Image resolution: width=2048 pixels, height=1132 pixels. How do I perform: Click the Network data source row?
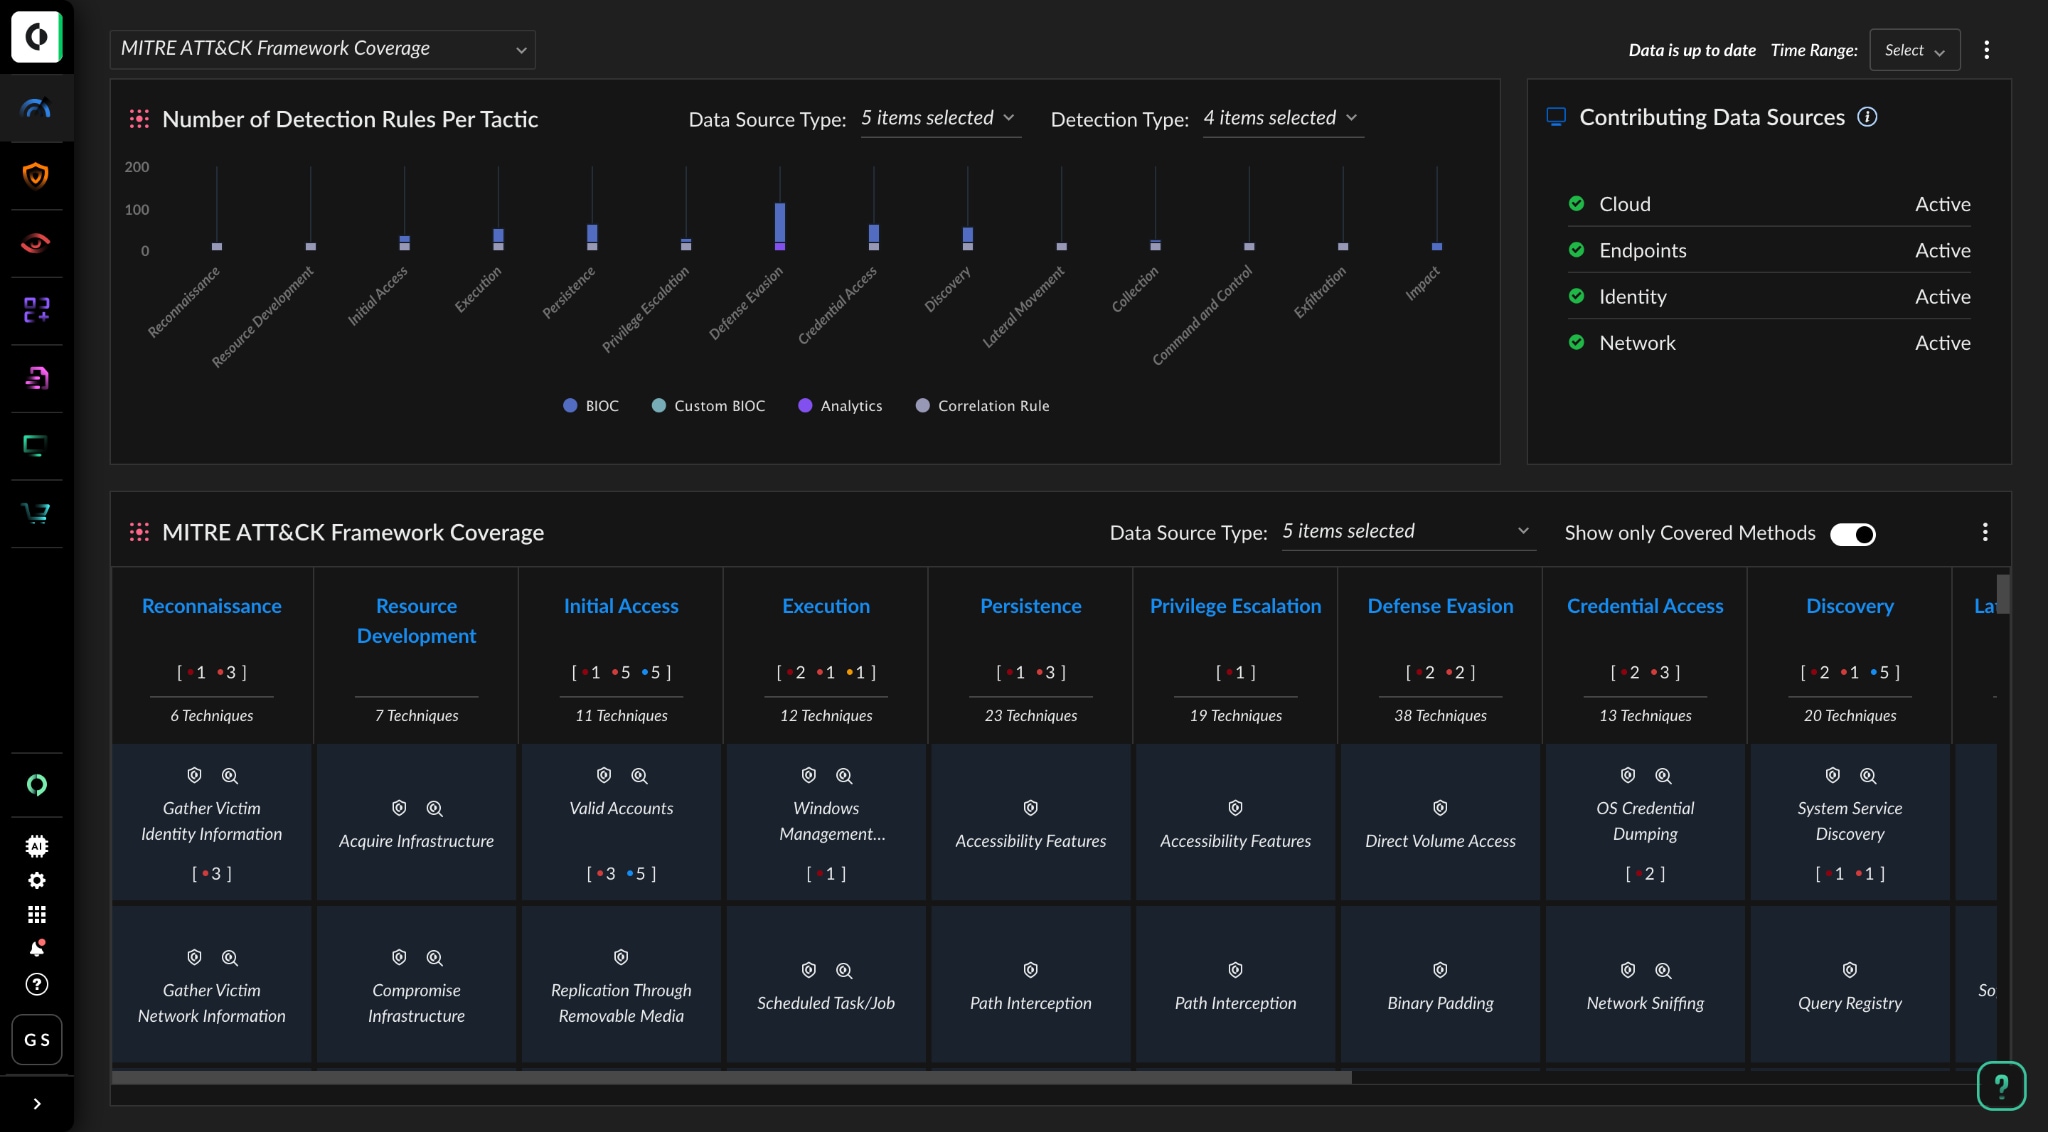coord(1769,343)
